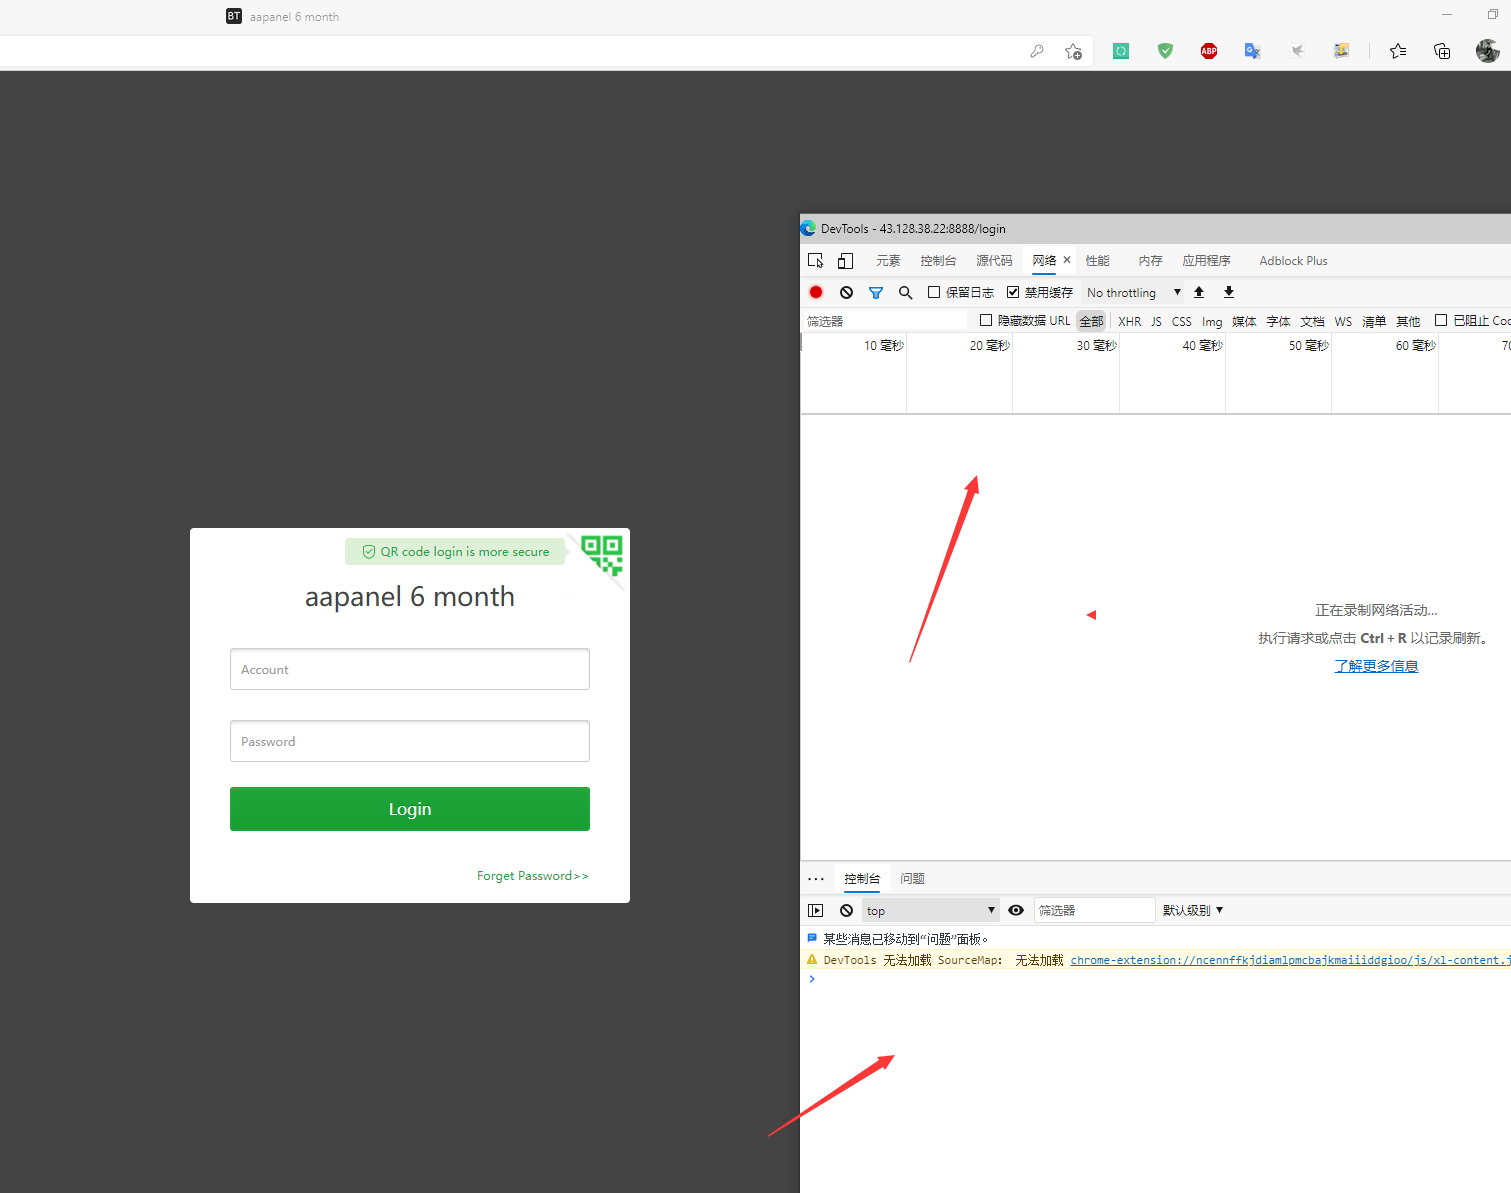Open the browser Favorites list icon

[x=1398, y=51]
